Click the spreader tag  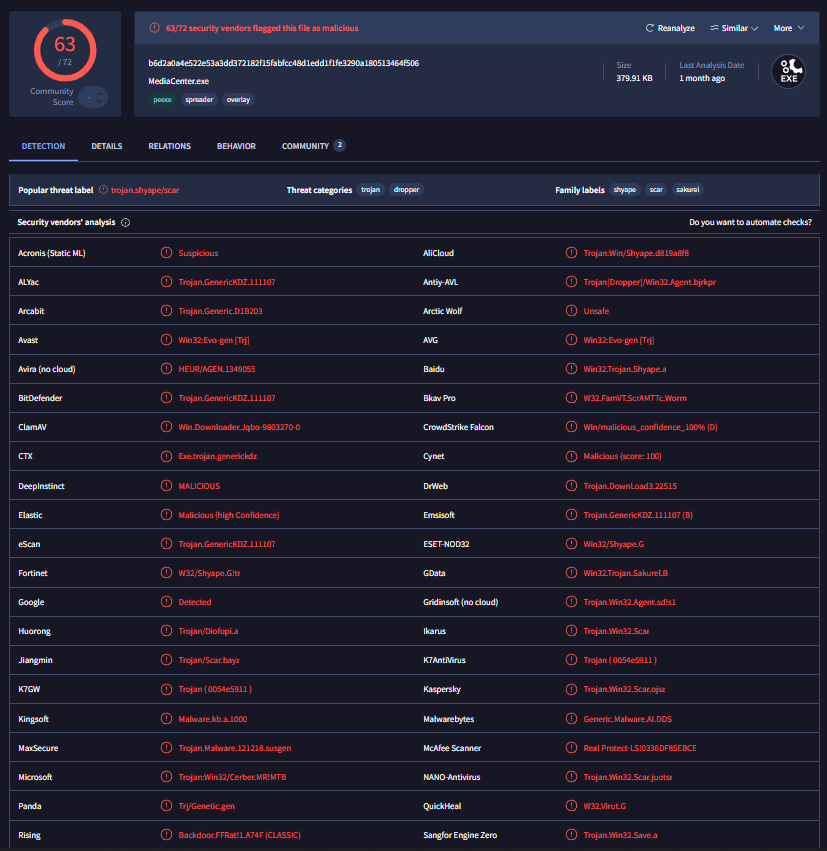(199, 99)
